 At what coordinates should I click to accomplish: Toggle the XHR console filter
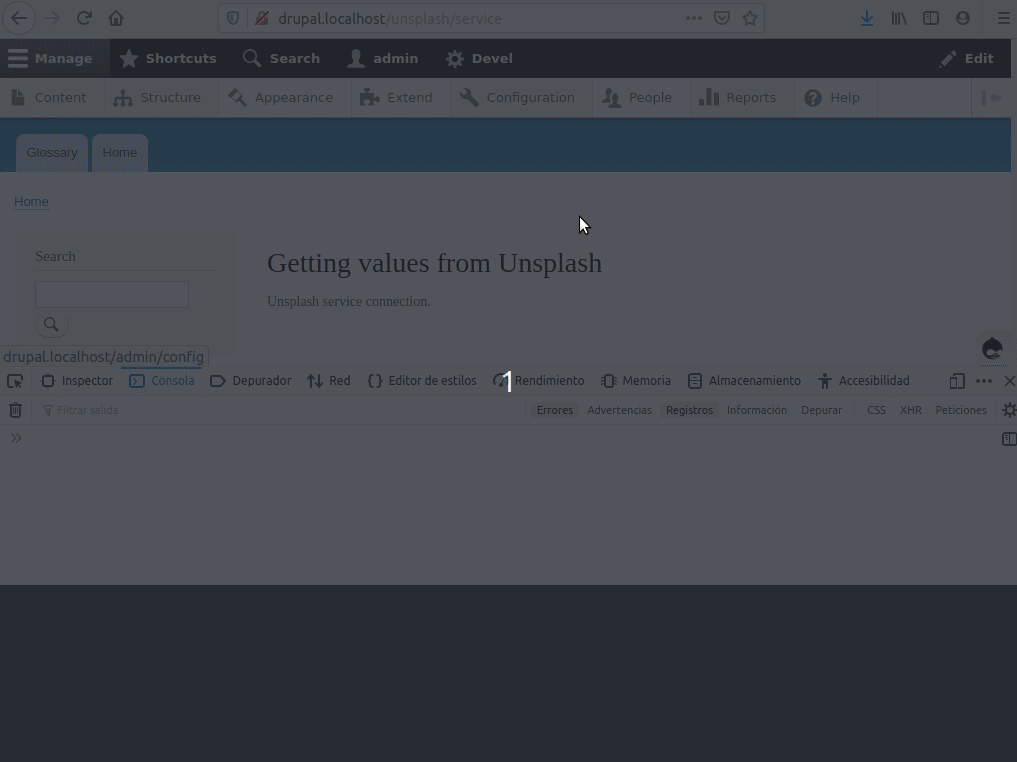[x=910, y=409]
